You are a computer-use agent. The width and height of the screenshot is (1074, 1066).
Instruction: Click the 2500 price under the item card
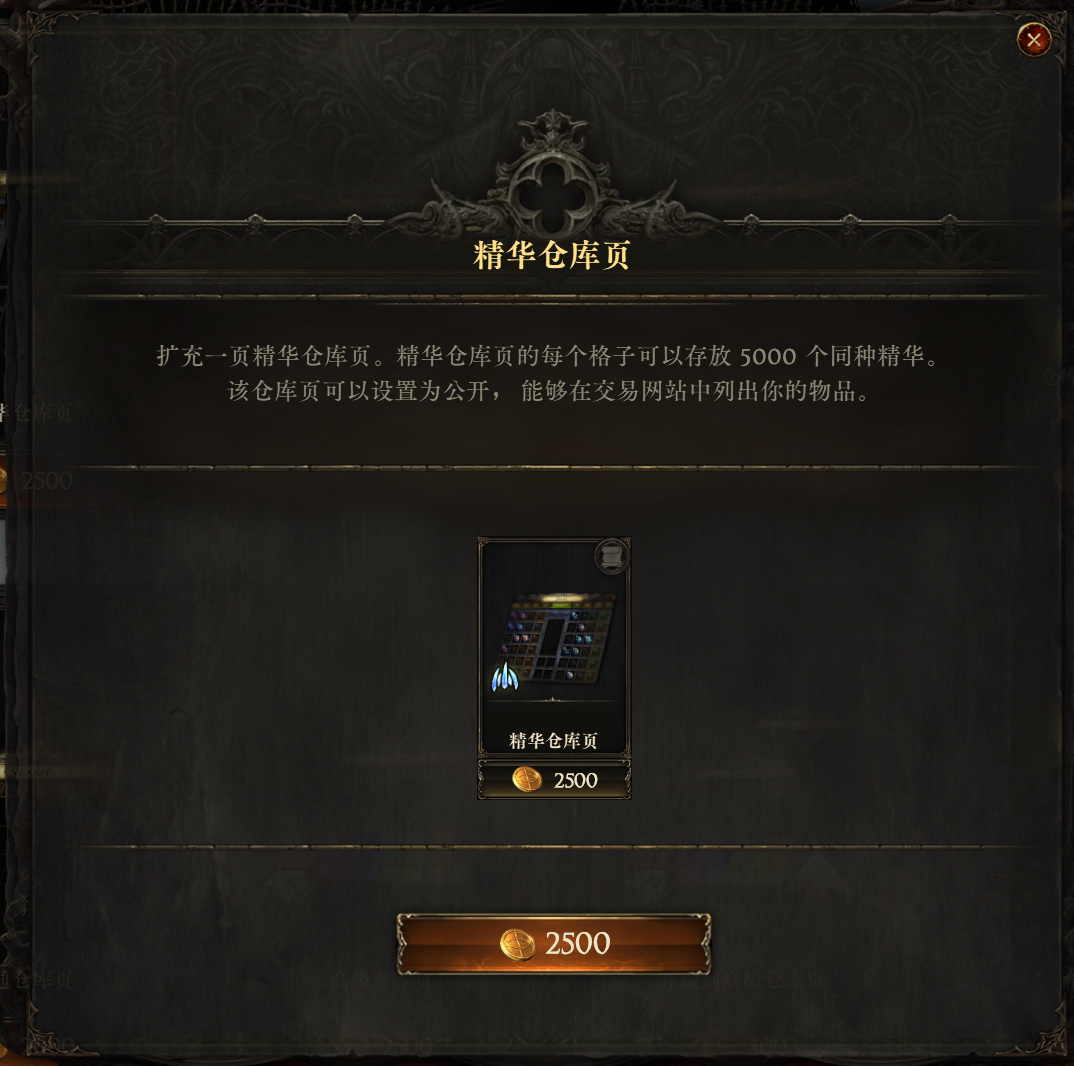point(575,780)
